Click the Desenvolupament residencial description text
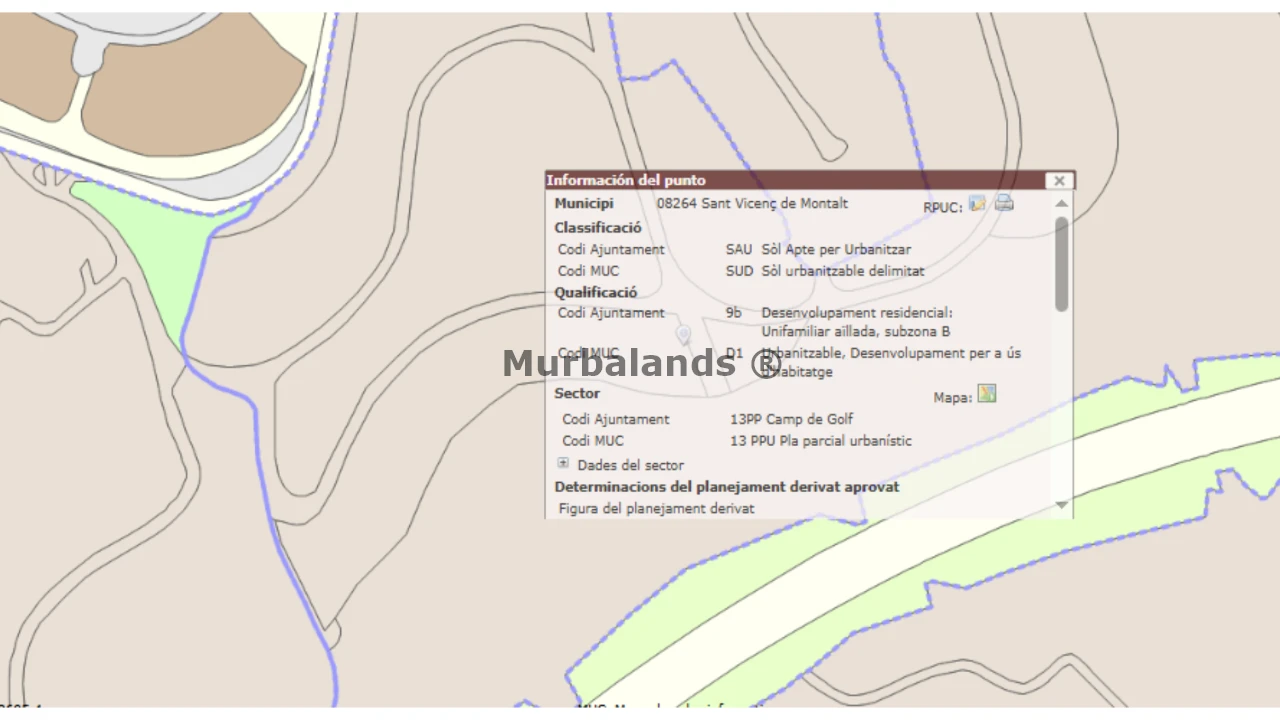The width and height of the screenshot is (1280, 720). pyautogui.click(x=857, y=322)
